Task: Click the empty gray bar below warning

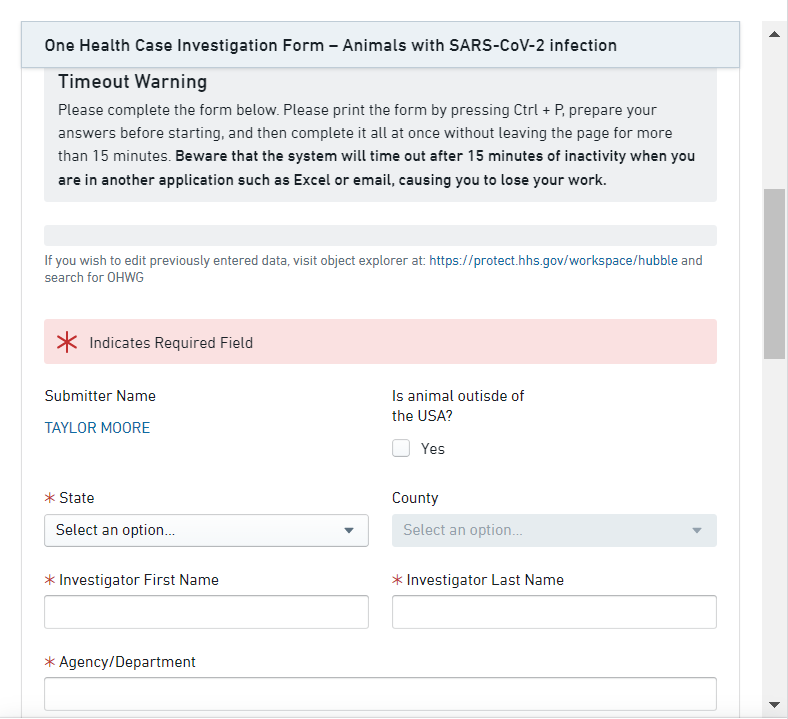Action: click(380, 235)
